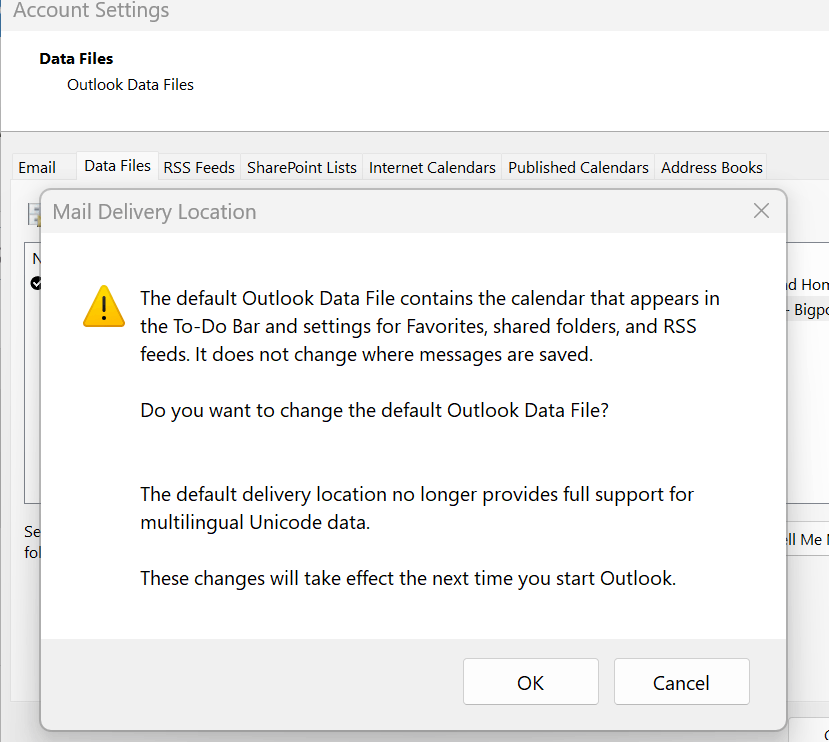Click the yellow warning icon

tap(104, 307)
